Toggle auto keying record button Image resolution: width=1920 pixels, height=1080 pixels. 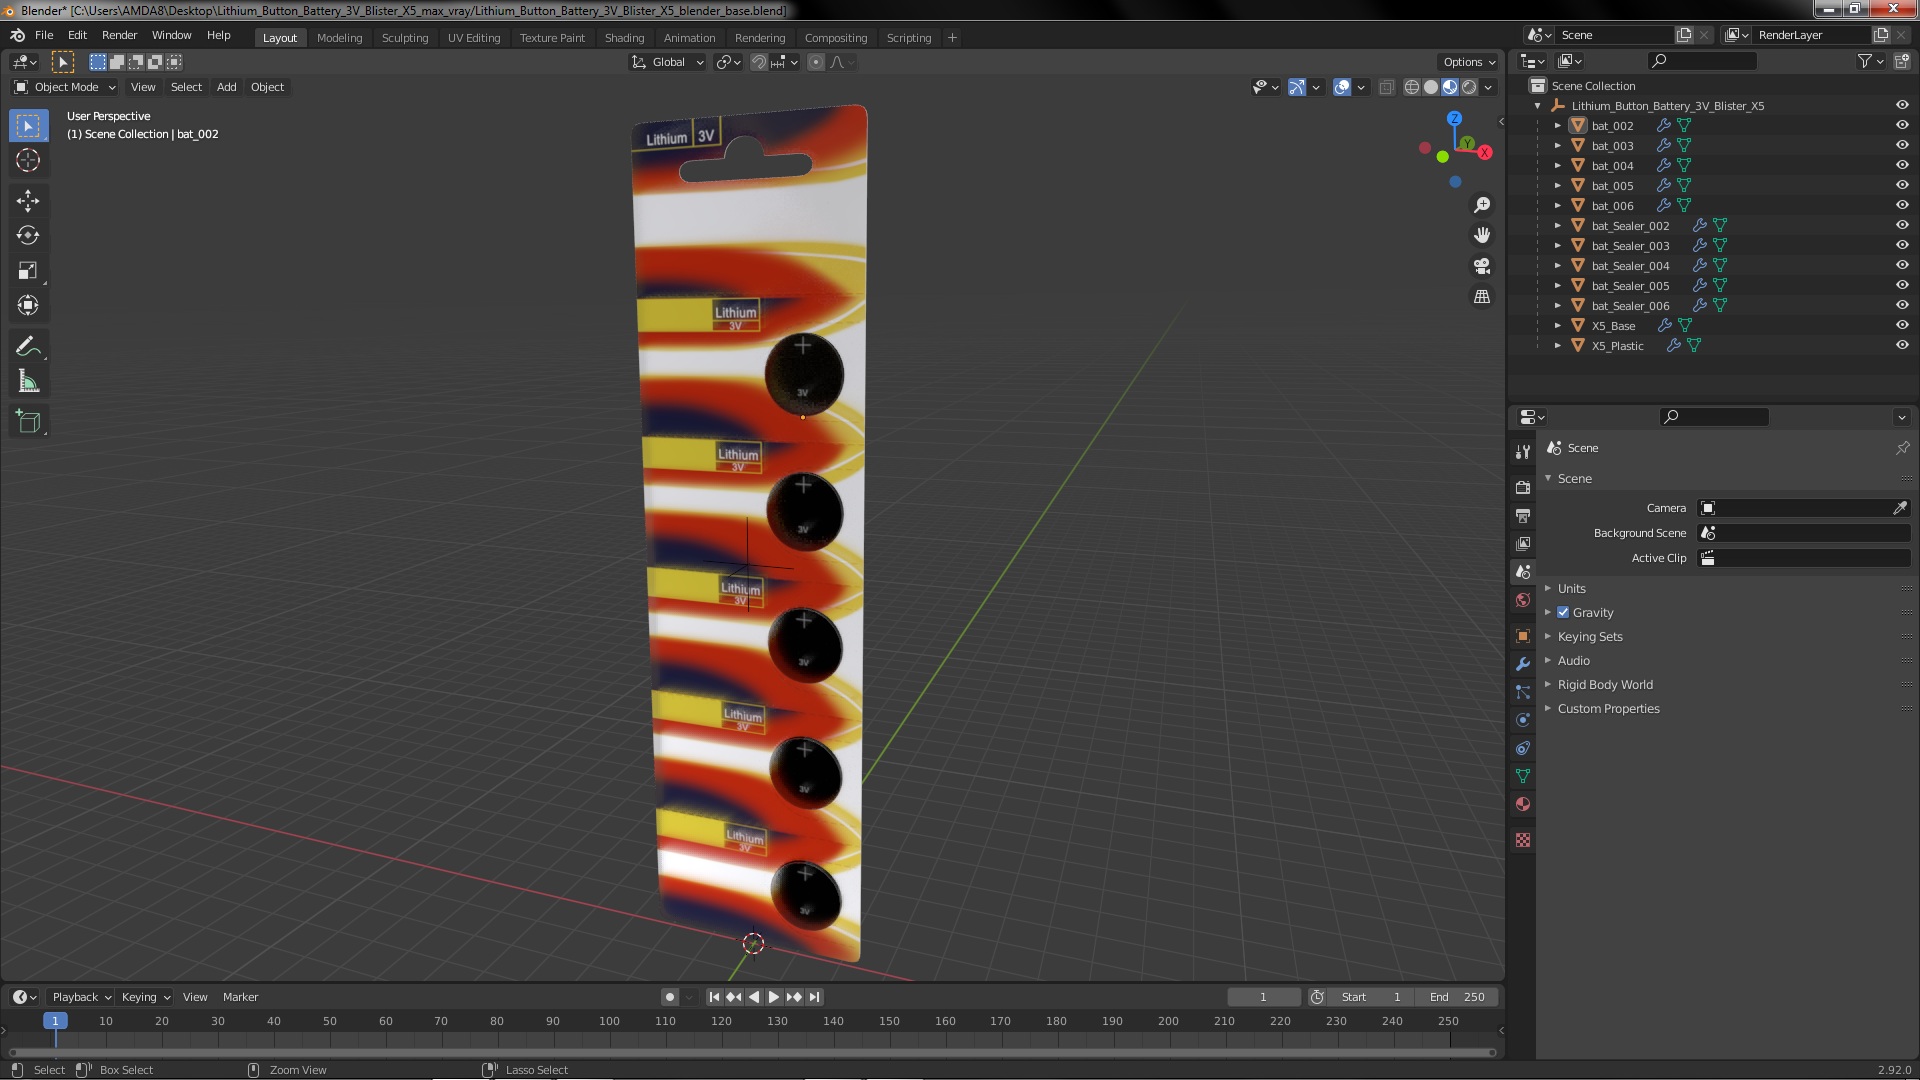pyautogui.click(x=669, y=997)
